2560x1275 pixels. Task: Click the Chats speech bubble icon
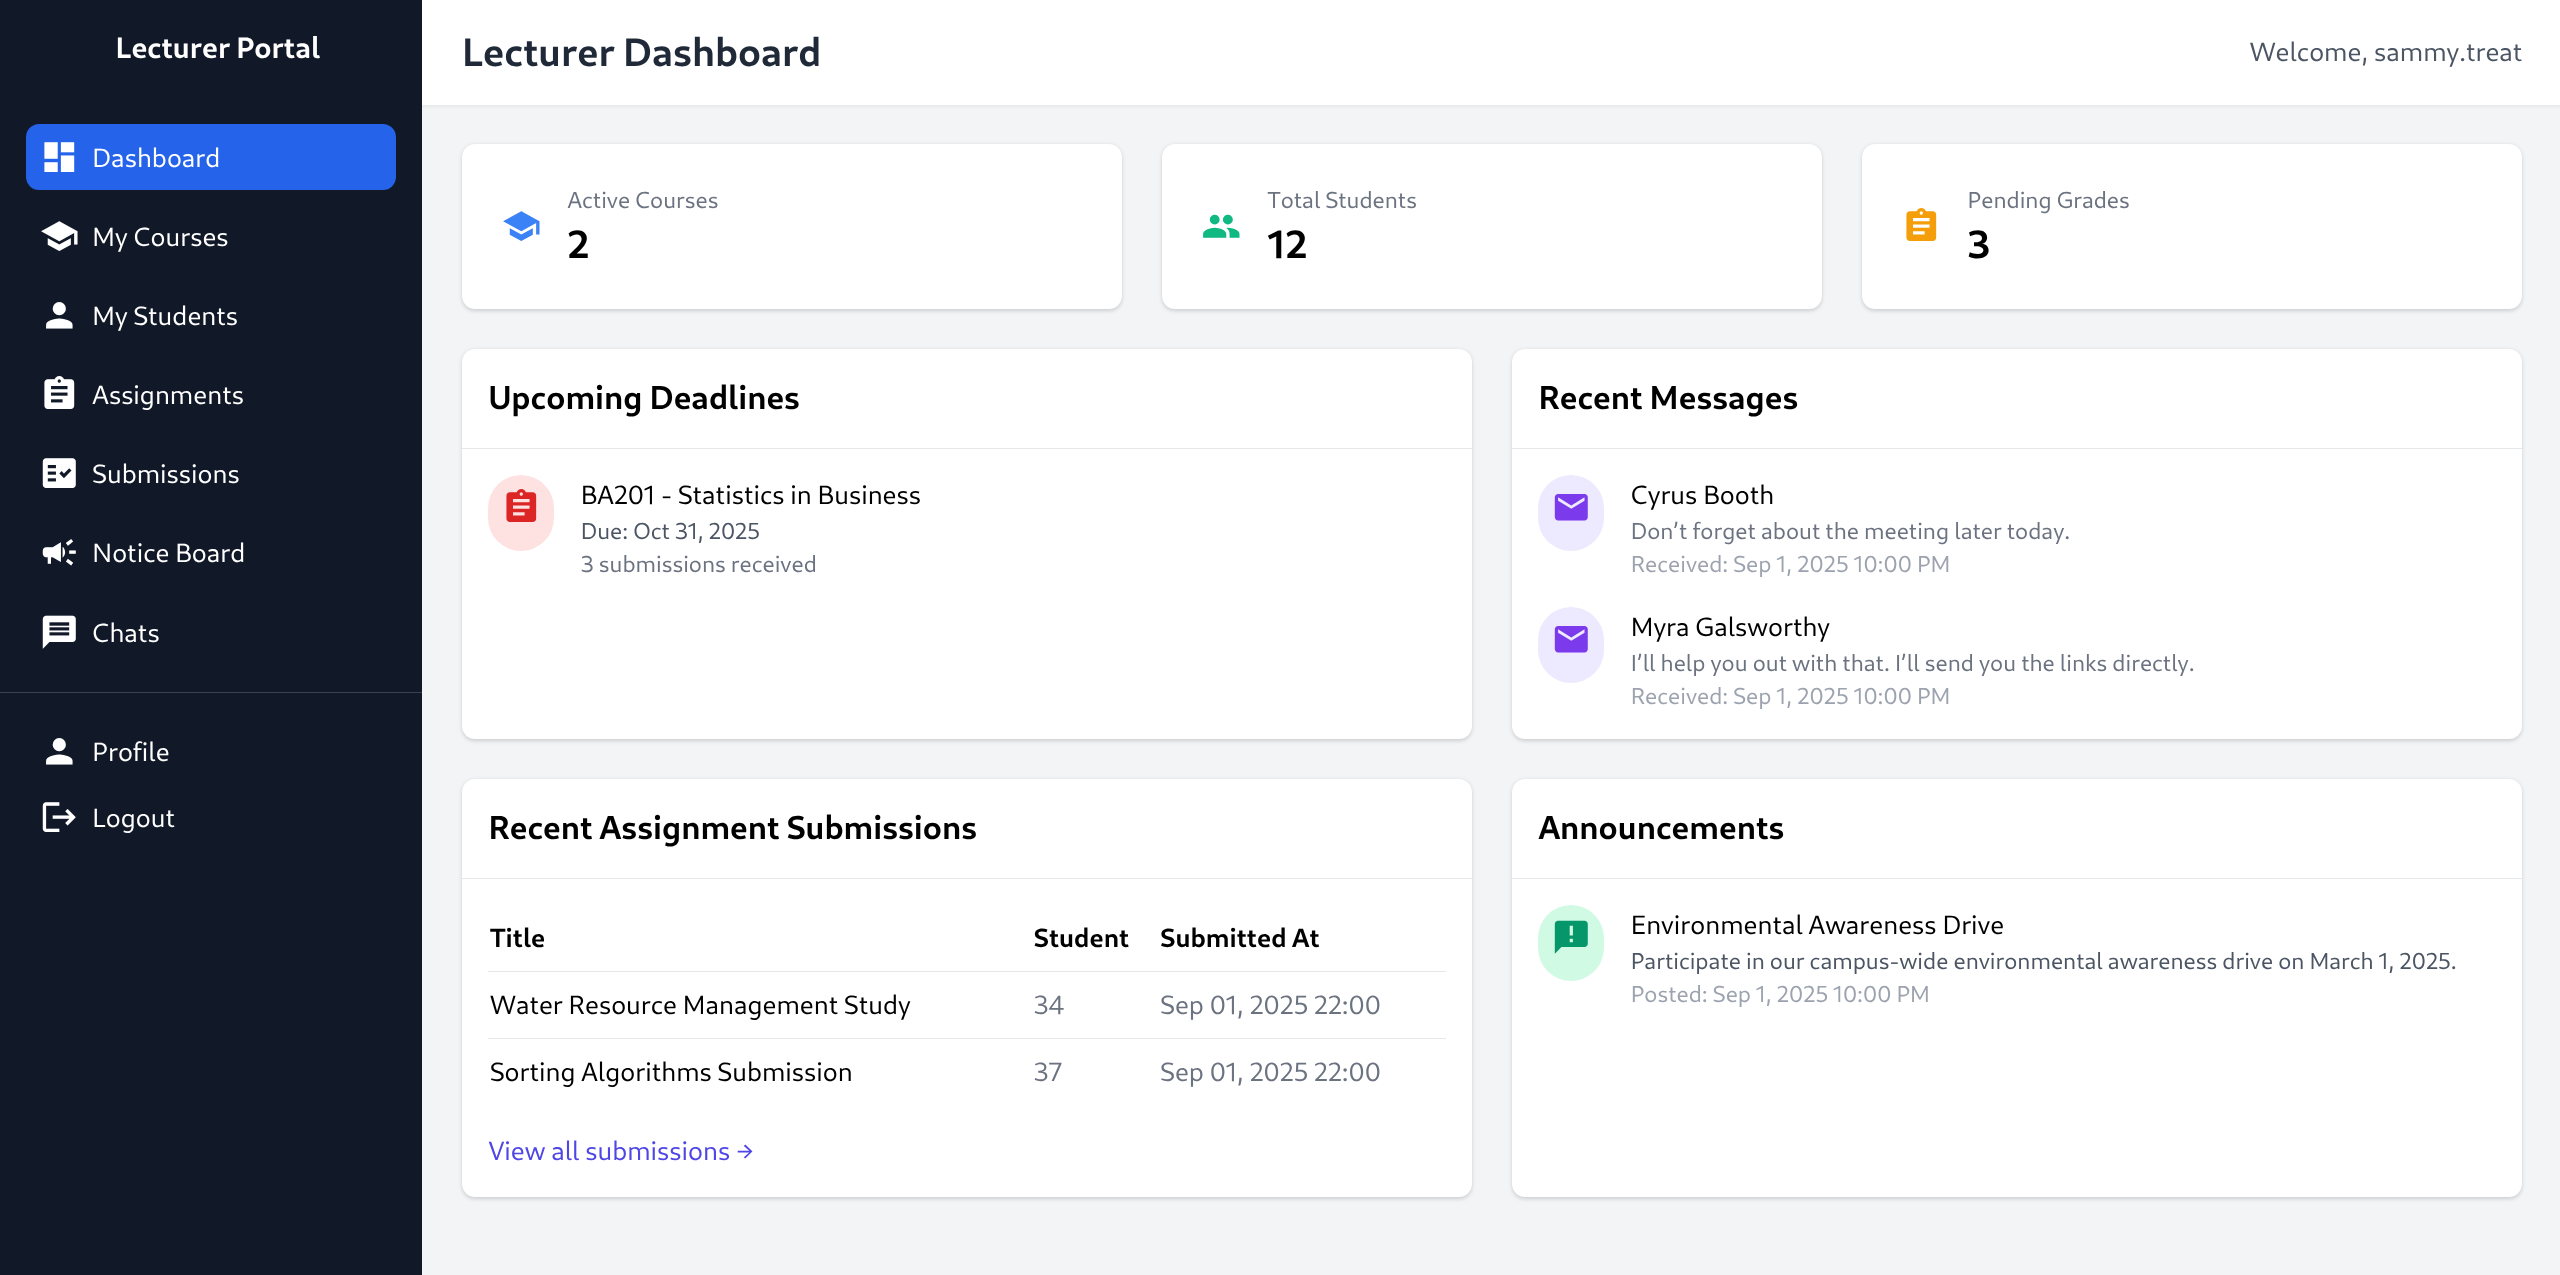pos(59,632)
